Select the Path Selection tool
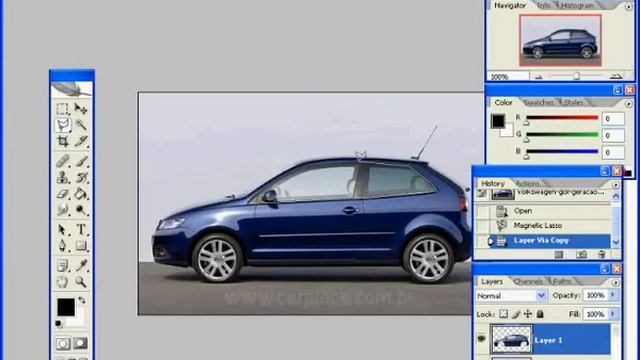The height and width of the screenshot is (360, 640). click(62, 230)
